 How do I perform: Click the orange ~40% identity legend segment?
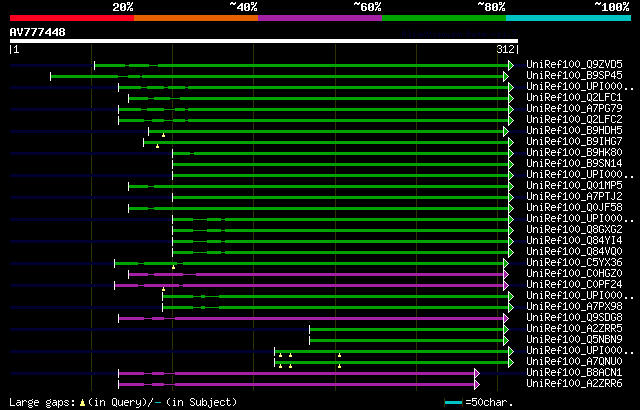click(196, 18)
